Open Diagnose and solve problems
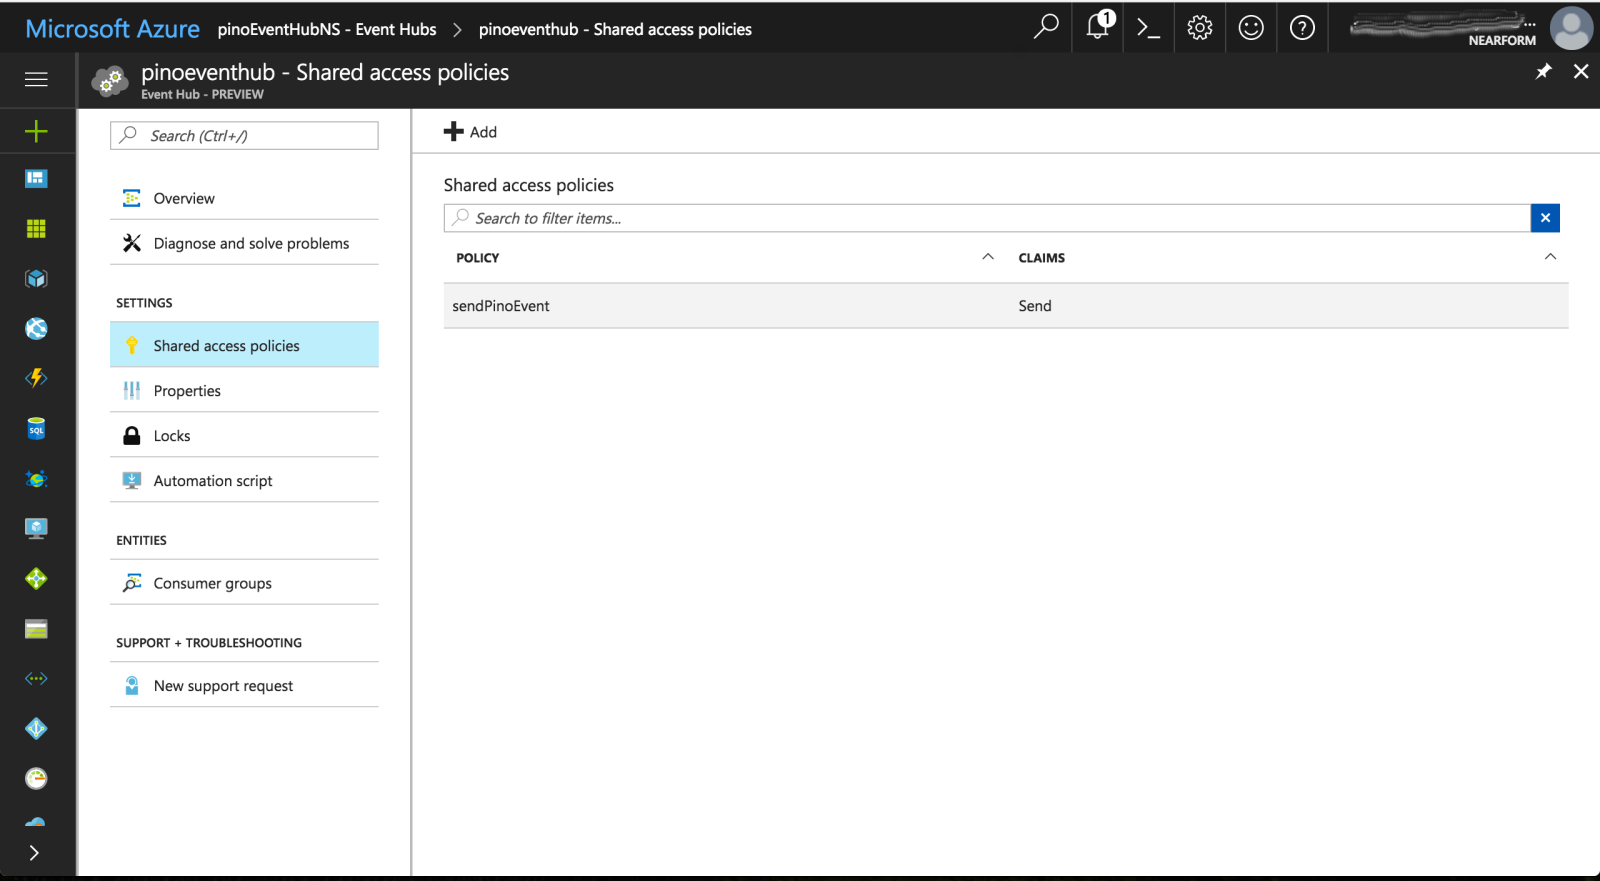Viewport: 1600px width, 881px height. [244, 243]
